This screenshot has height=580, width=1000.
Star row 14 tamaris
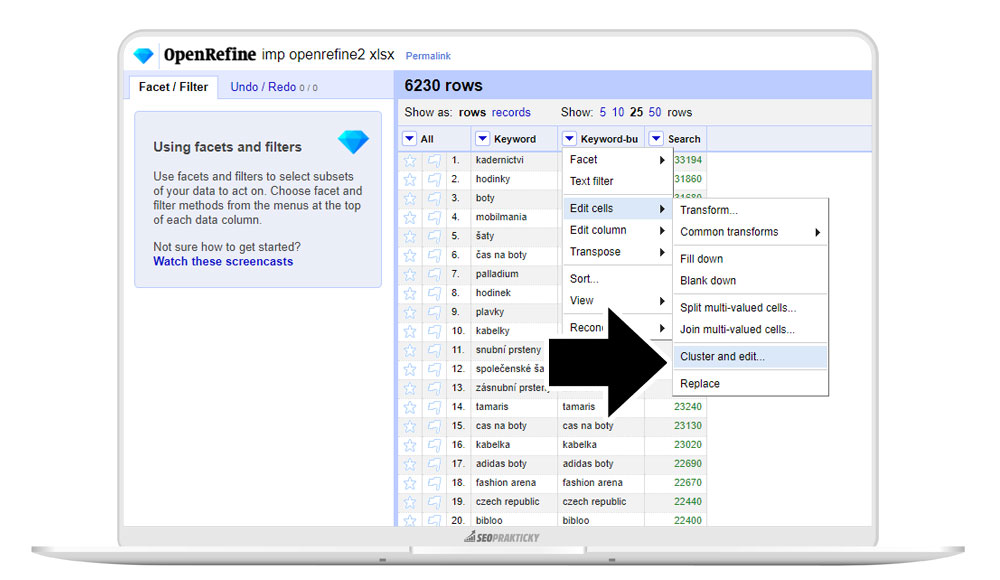pos(410,407)
